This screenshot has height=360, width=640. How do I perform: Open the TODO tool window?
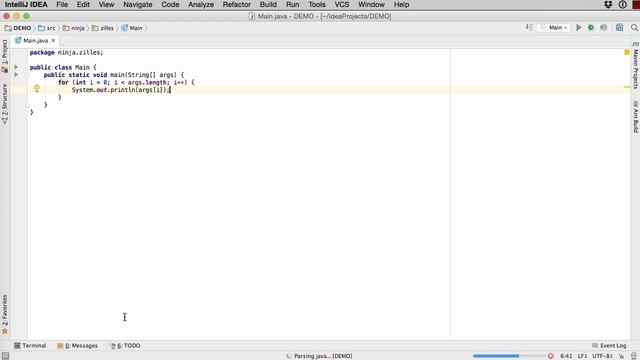(x=125, y=345)
